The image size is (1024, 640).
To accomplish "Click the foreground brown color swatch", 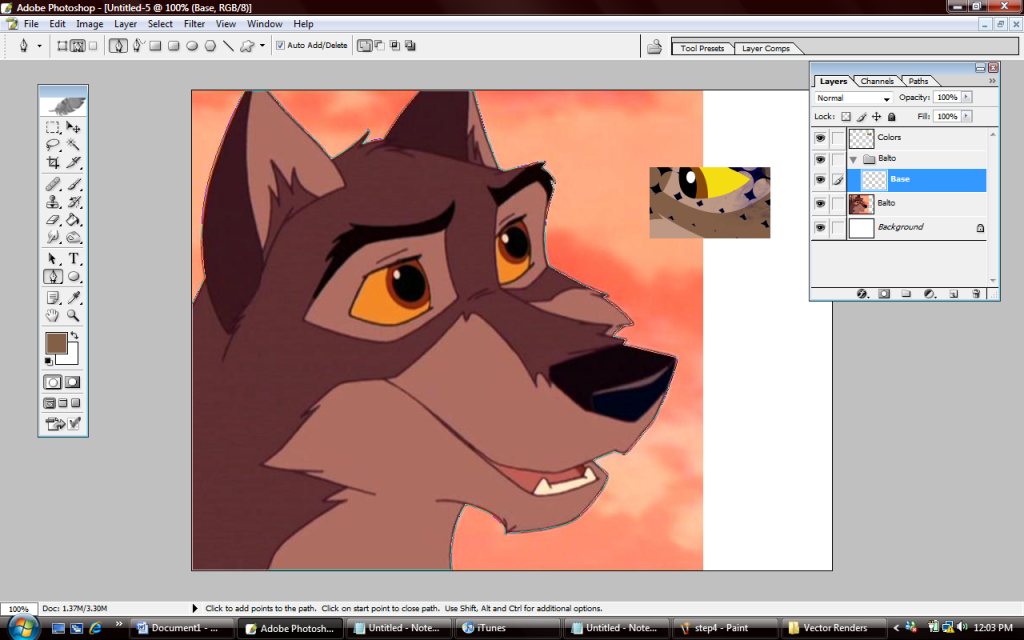I will click(x=56, y=343).
